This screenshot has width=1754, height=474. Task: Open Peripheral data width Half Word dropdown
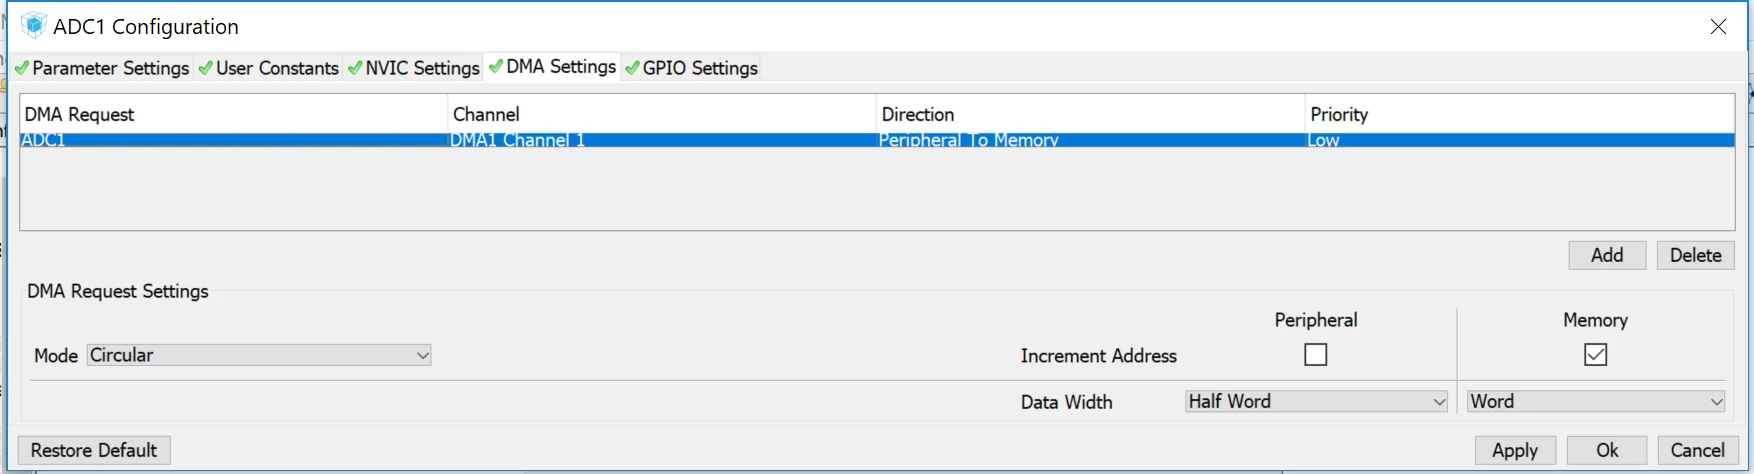pos(1316,401)
